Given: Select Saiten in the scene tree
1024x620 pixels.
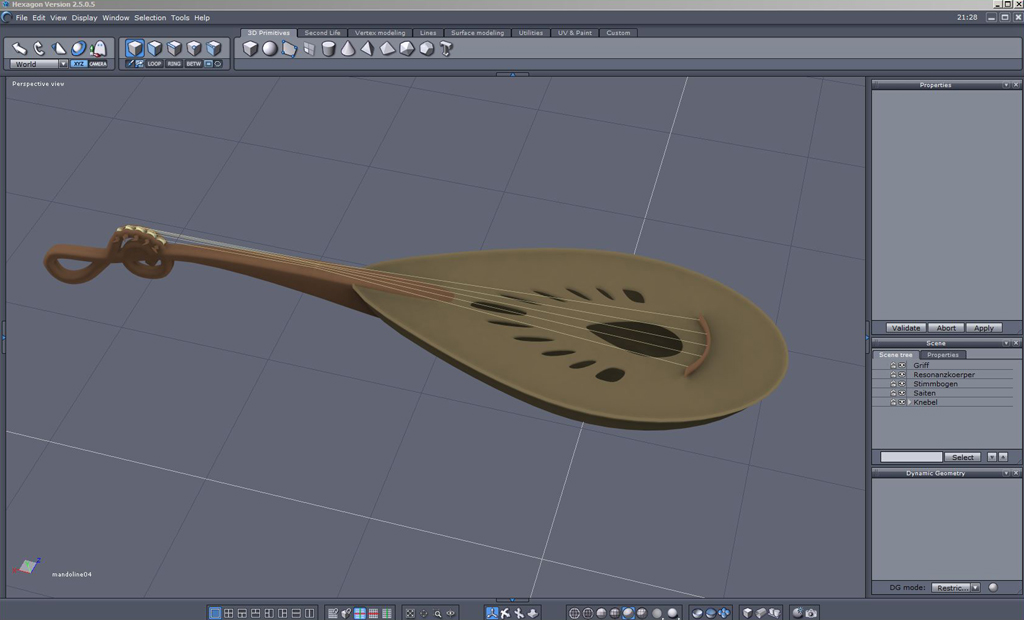Looking at the screenshot, I should click(x=924, y=393).
